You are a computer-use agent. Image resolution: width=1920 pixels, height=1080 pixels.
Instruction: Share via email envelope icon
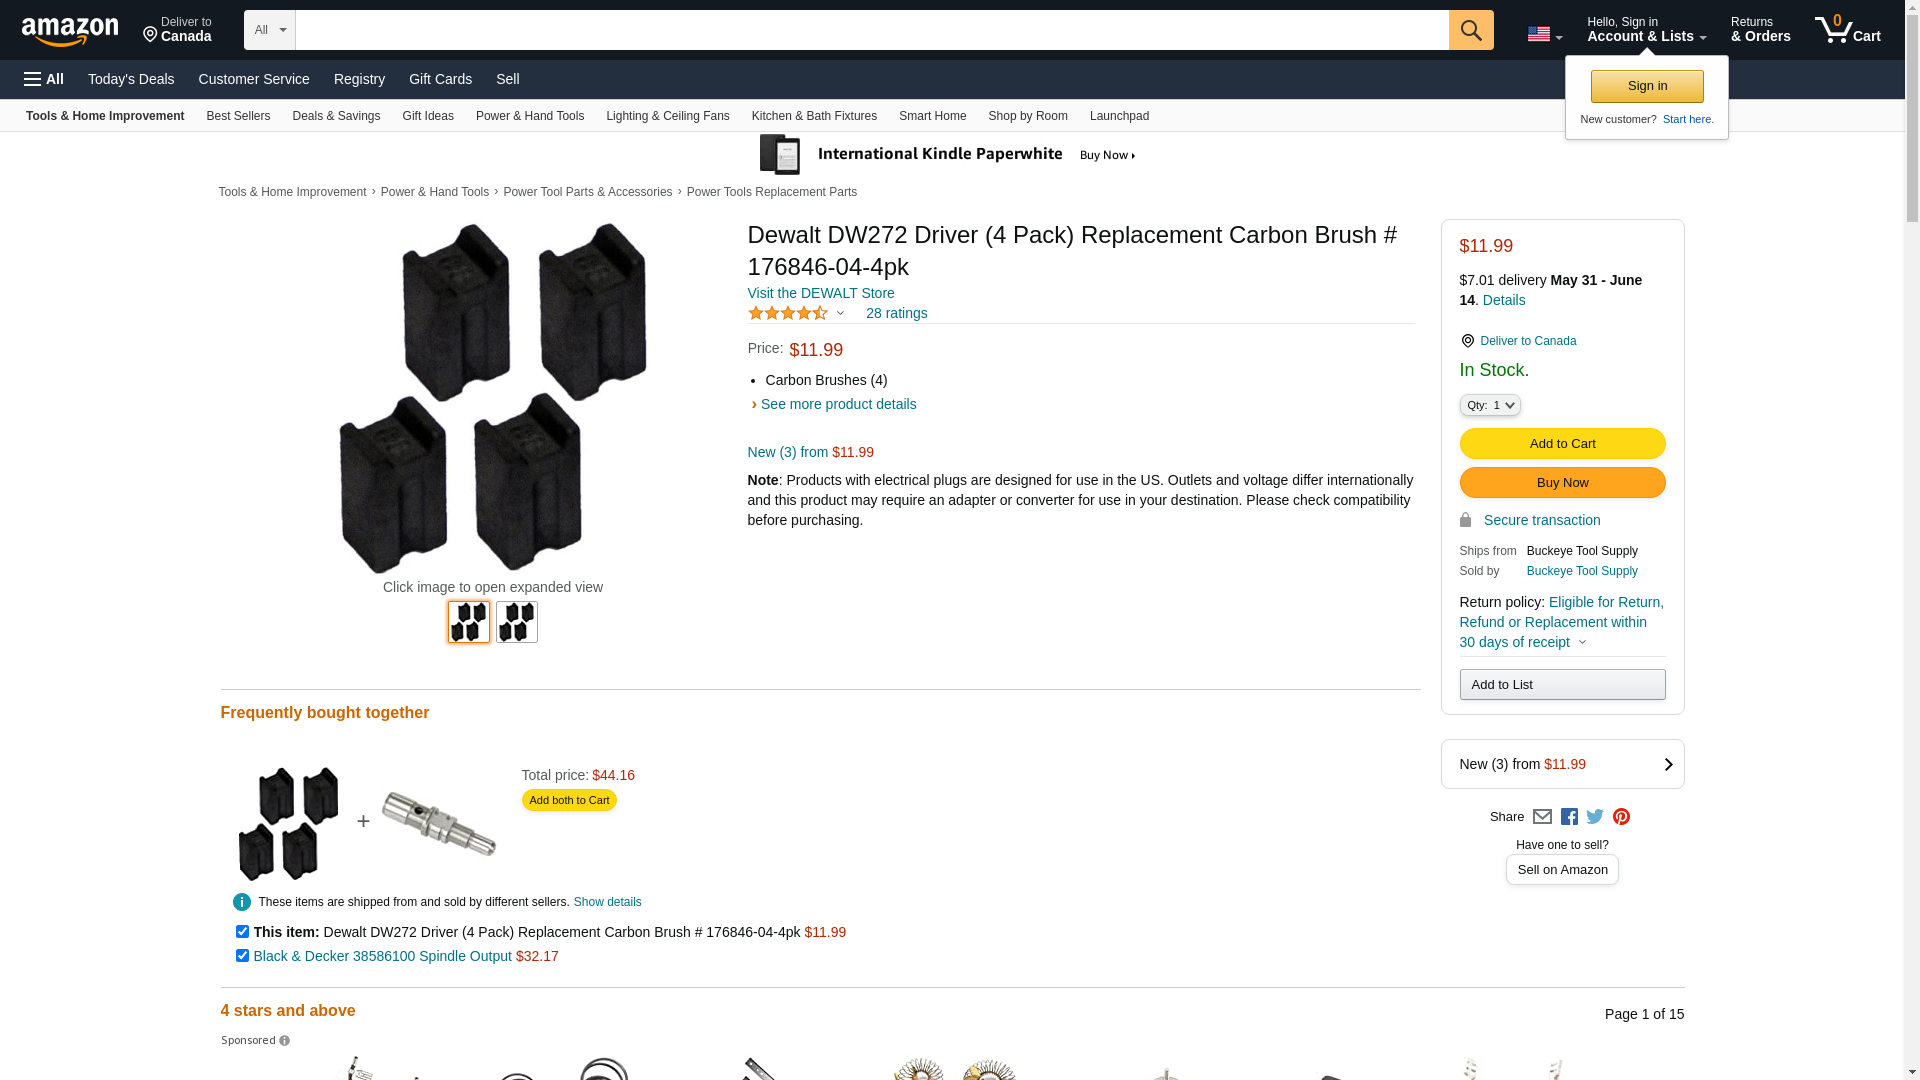click(x=1542, y=817)
